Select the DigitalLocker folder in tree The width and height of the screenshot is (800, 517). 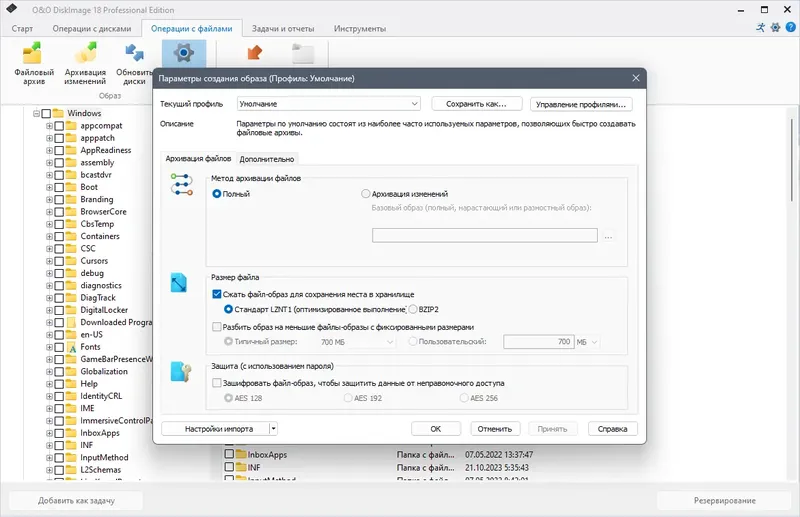coord(104,310)
